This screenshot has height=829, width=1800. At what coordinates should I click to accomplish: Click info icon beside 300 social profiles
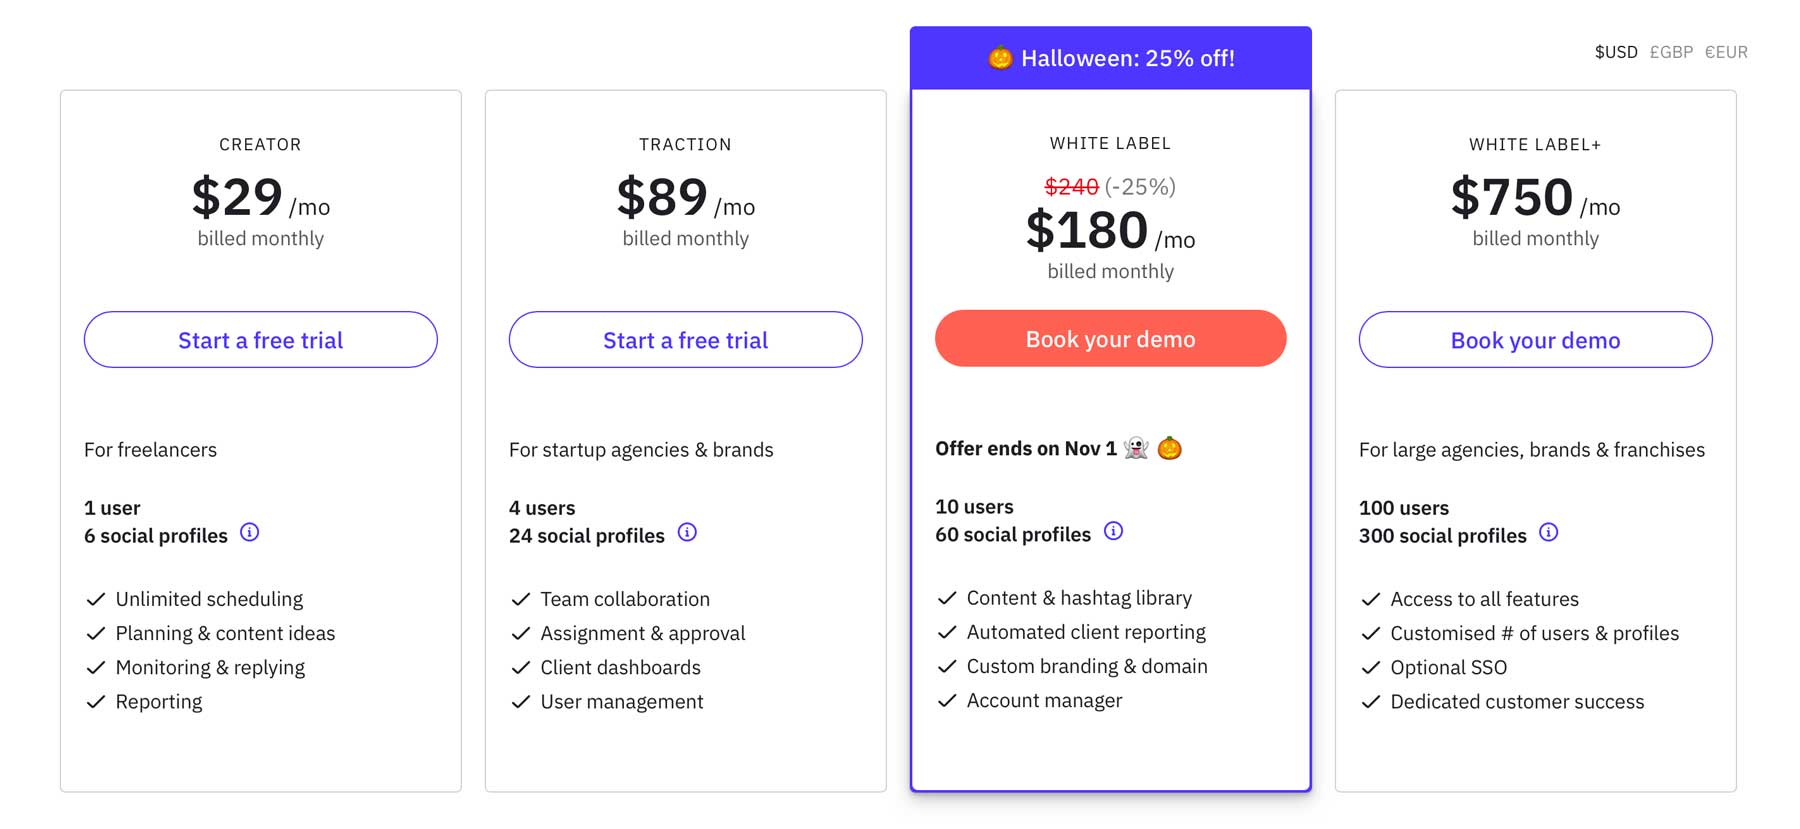pos(1549,533)
